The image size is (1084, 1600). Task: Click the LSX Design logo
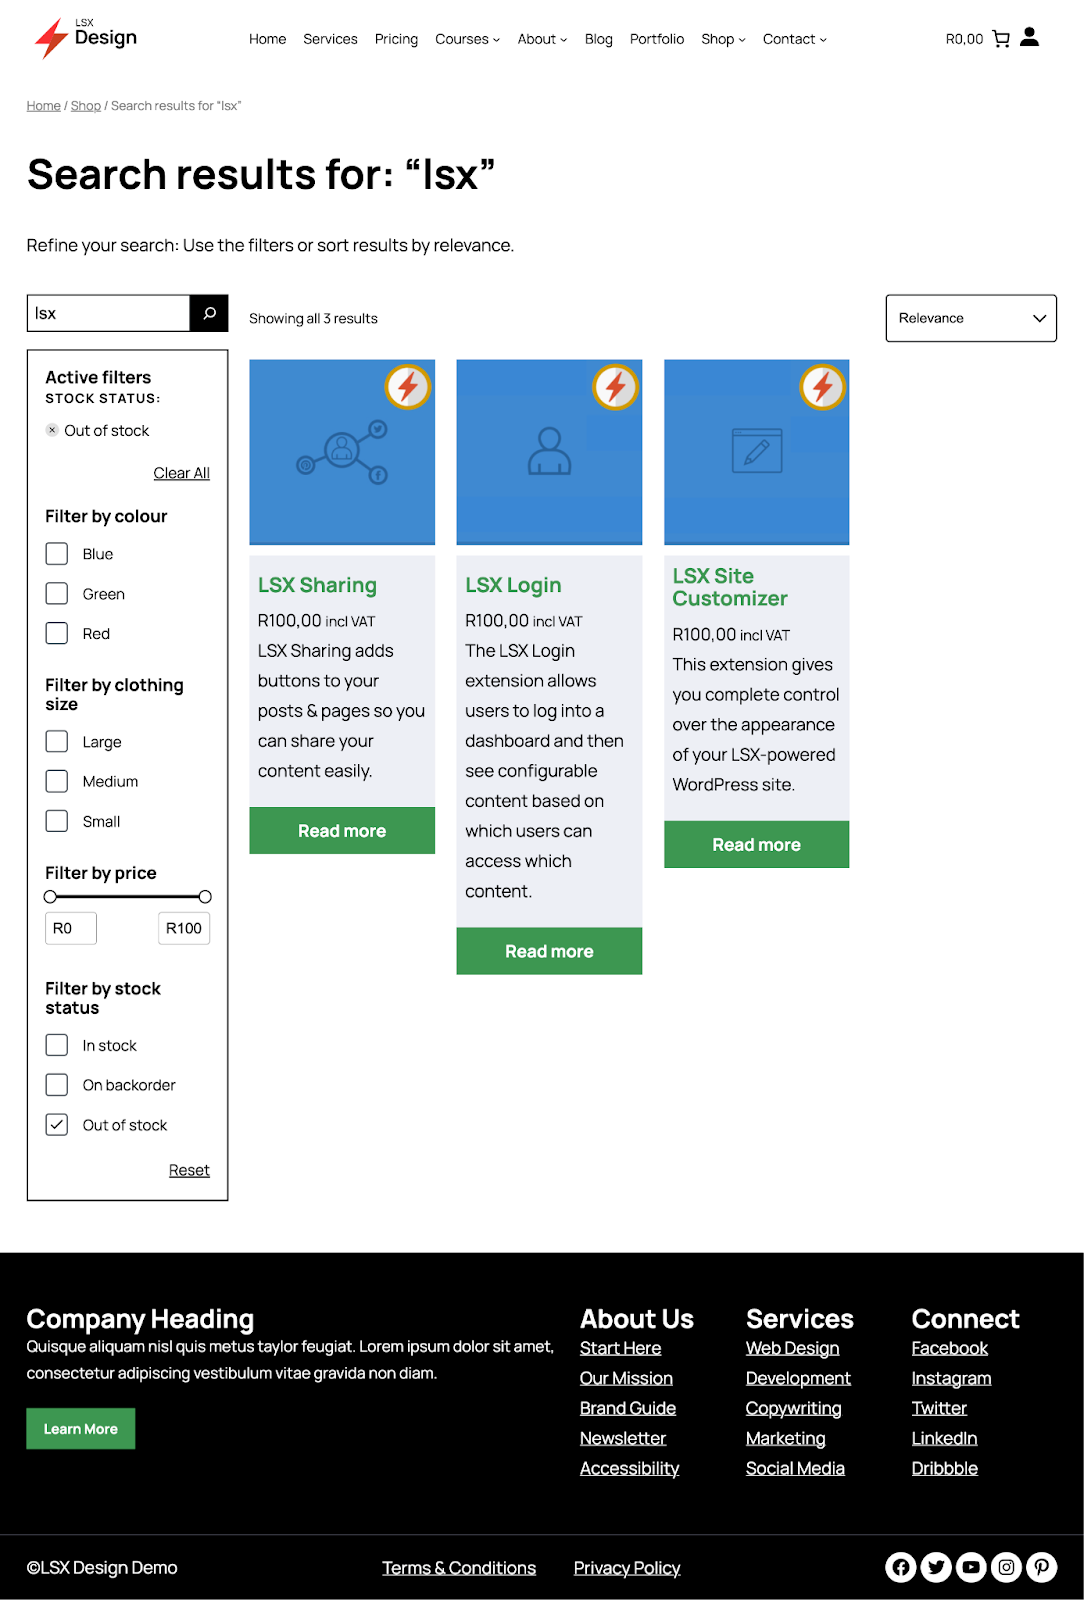click(86, 38)
